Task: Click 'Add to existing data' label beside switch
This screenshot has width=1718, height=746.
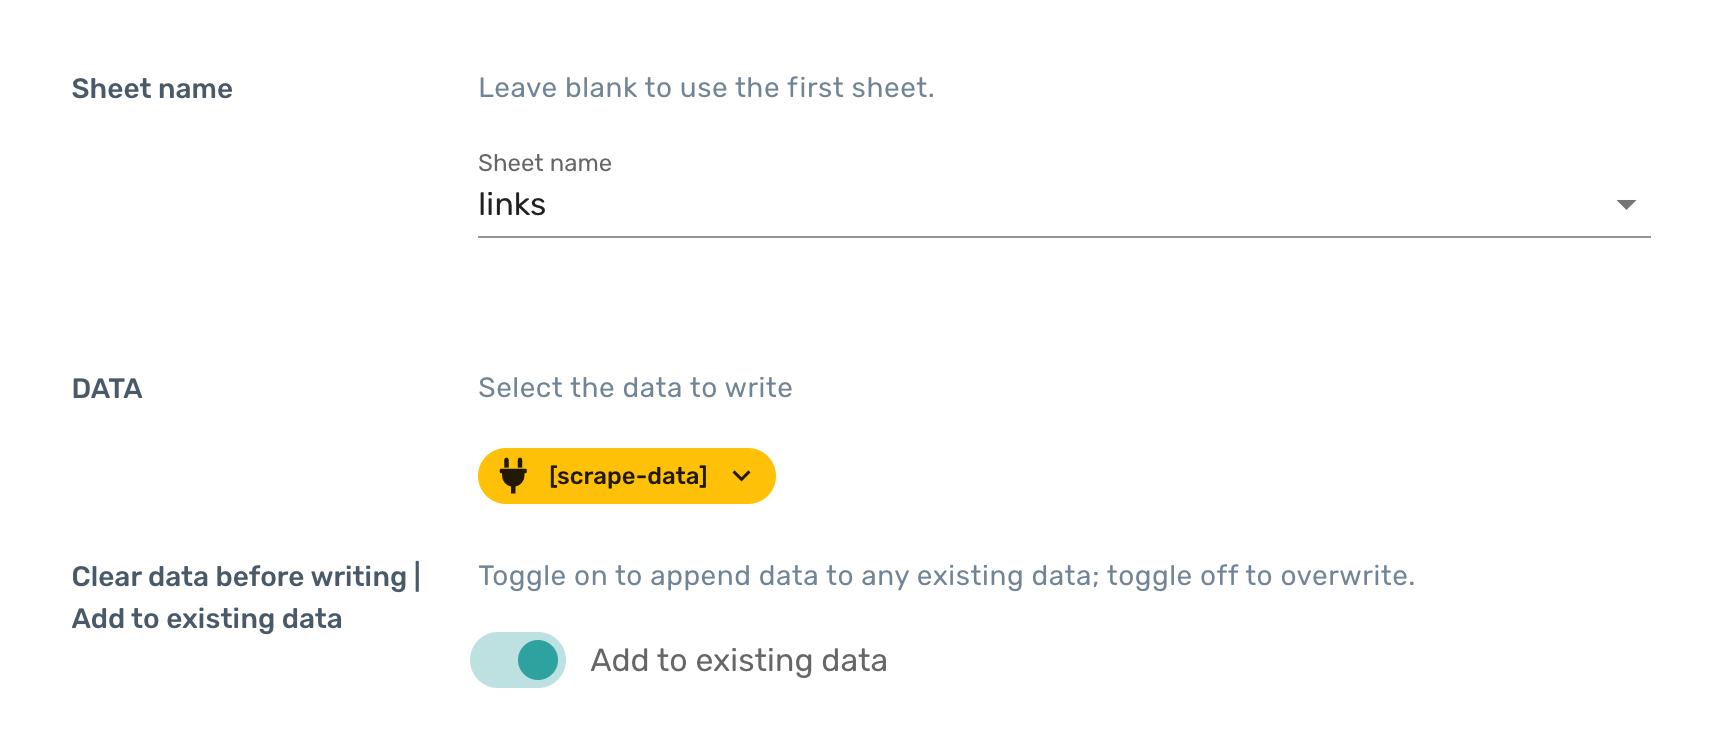Action: 739,660
